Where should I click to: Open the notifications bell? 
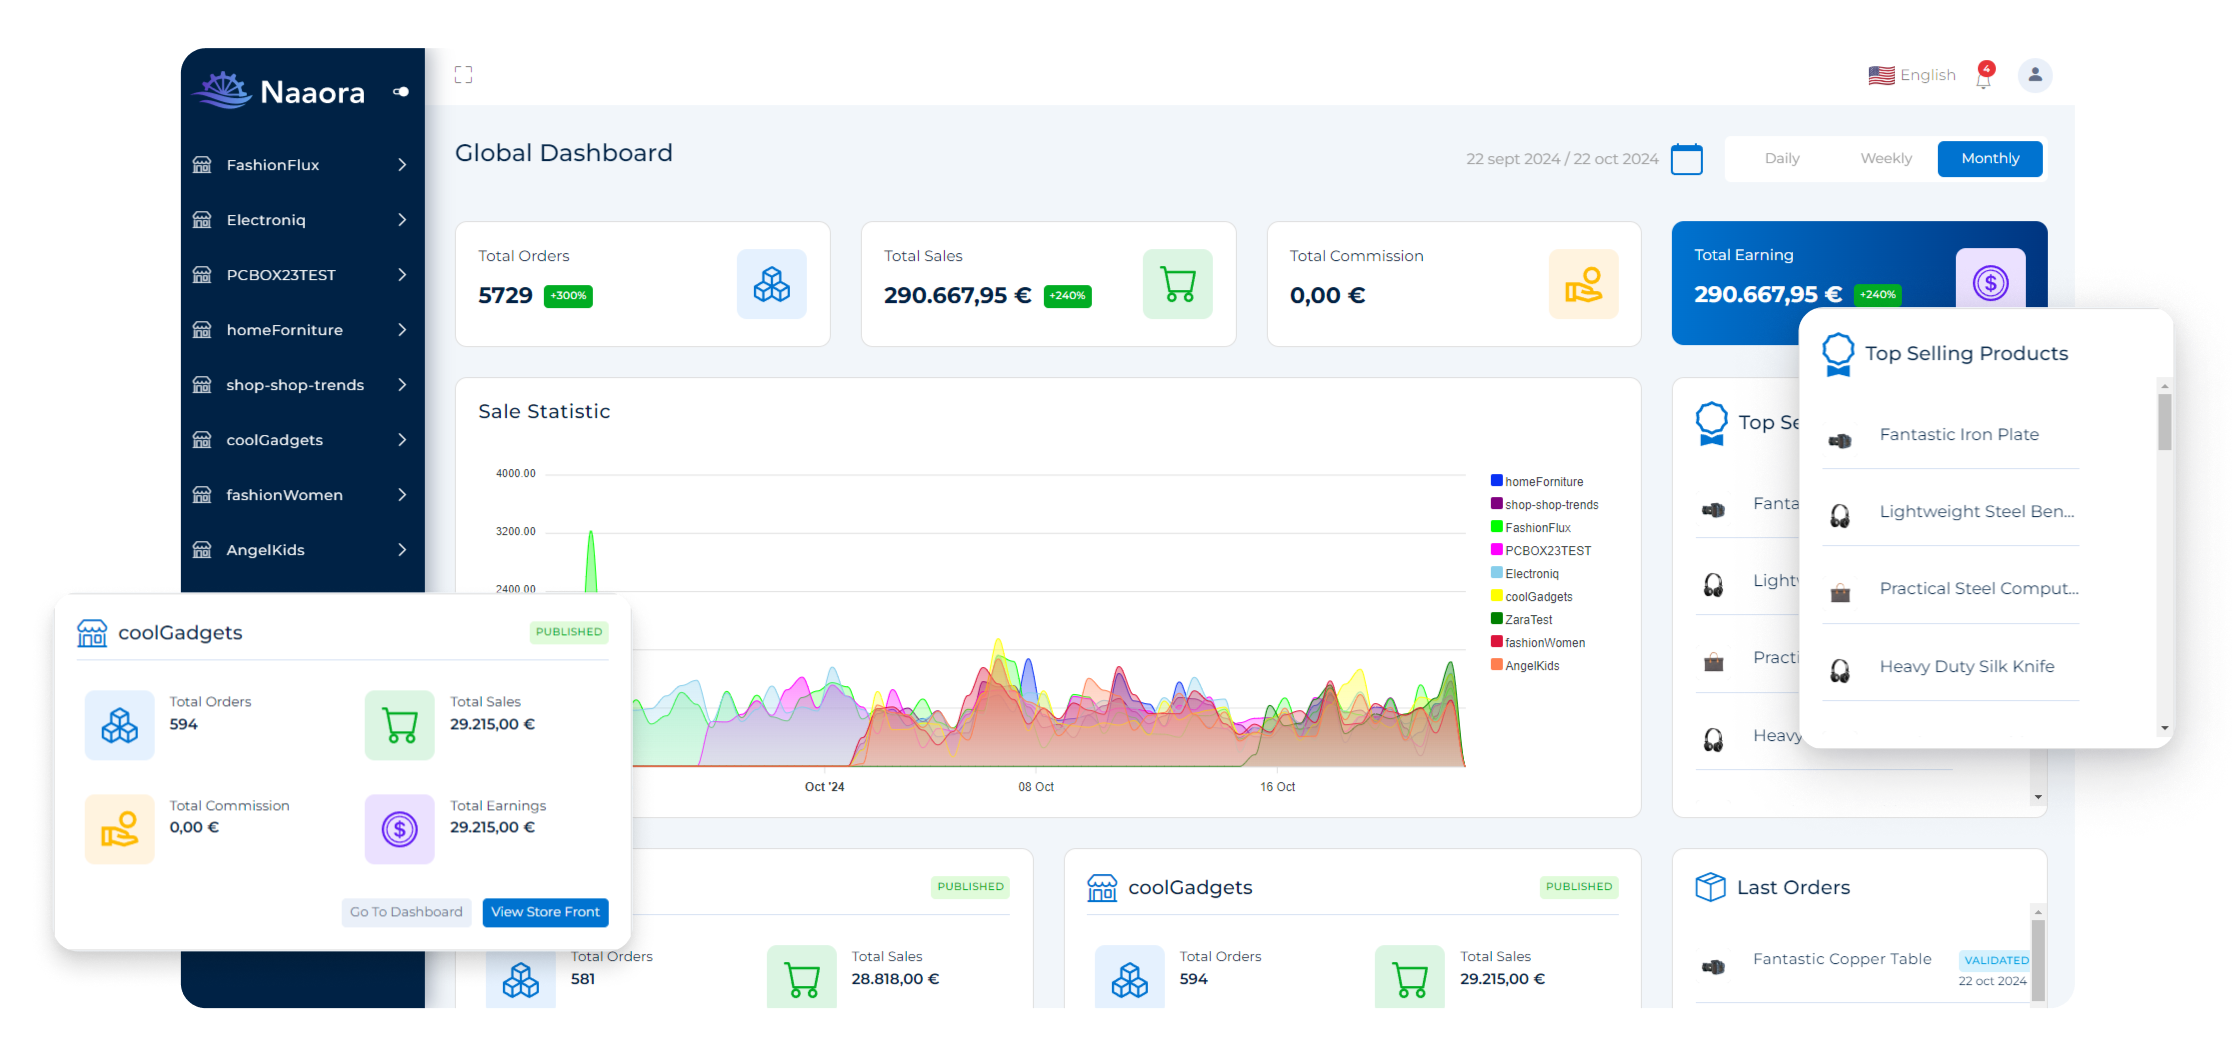click(1984, 77)
